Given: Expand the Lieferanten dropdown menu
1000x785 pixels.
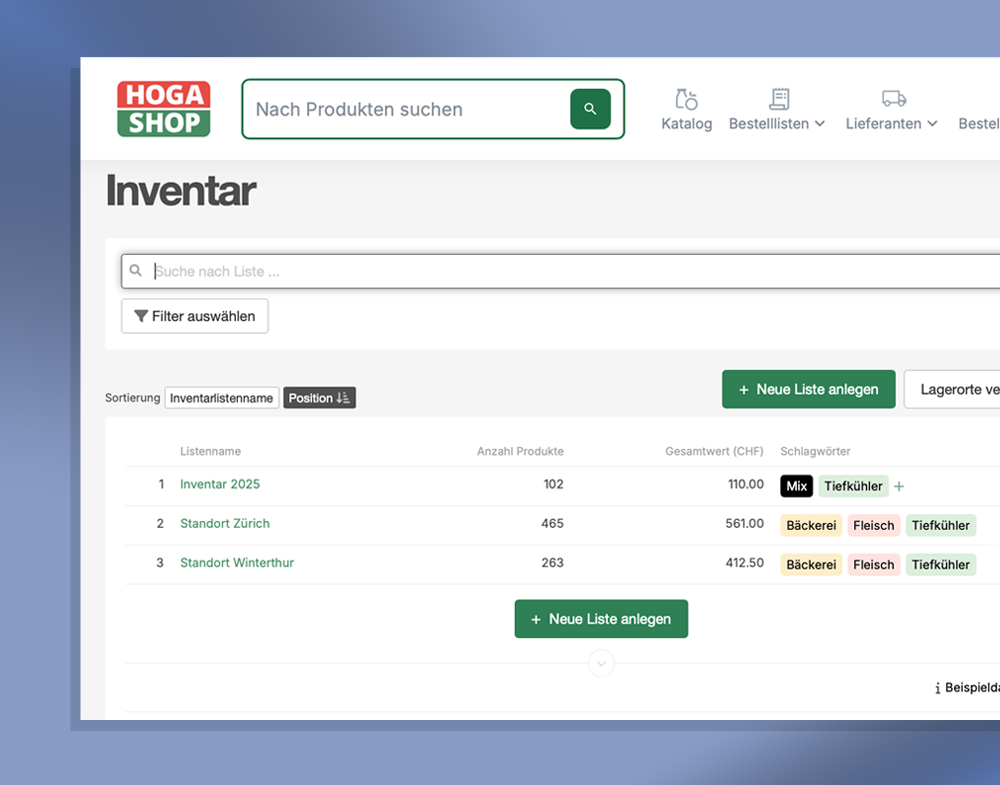Looking at the screenshot, I should tap(932, 124).
